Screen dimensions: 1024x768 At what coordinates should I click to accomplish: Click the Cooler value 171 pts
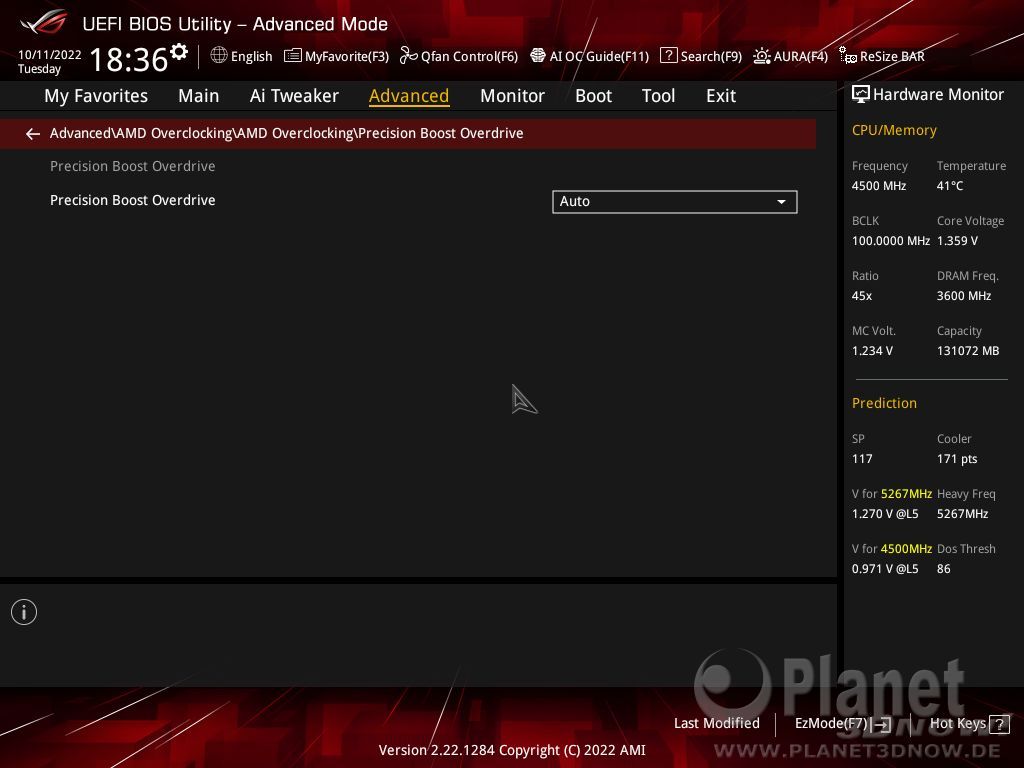(957, 459)
